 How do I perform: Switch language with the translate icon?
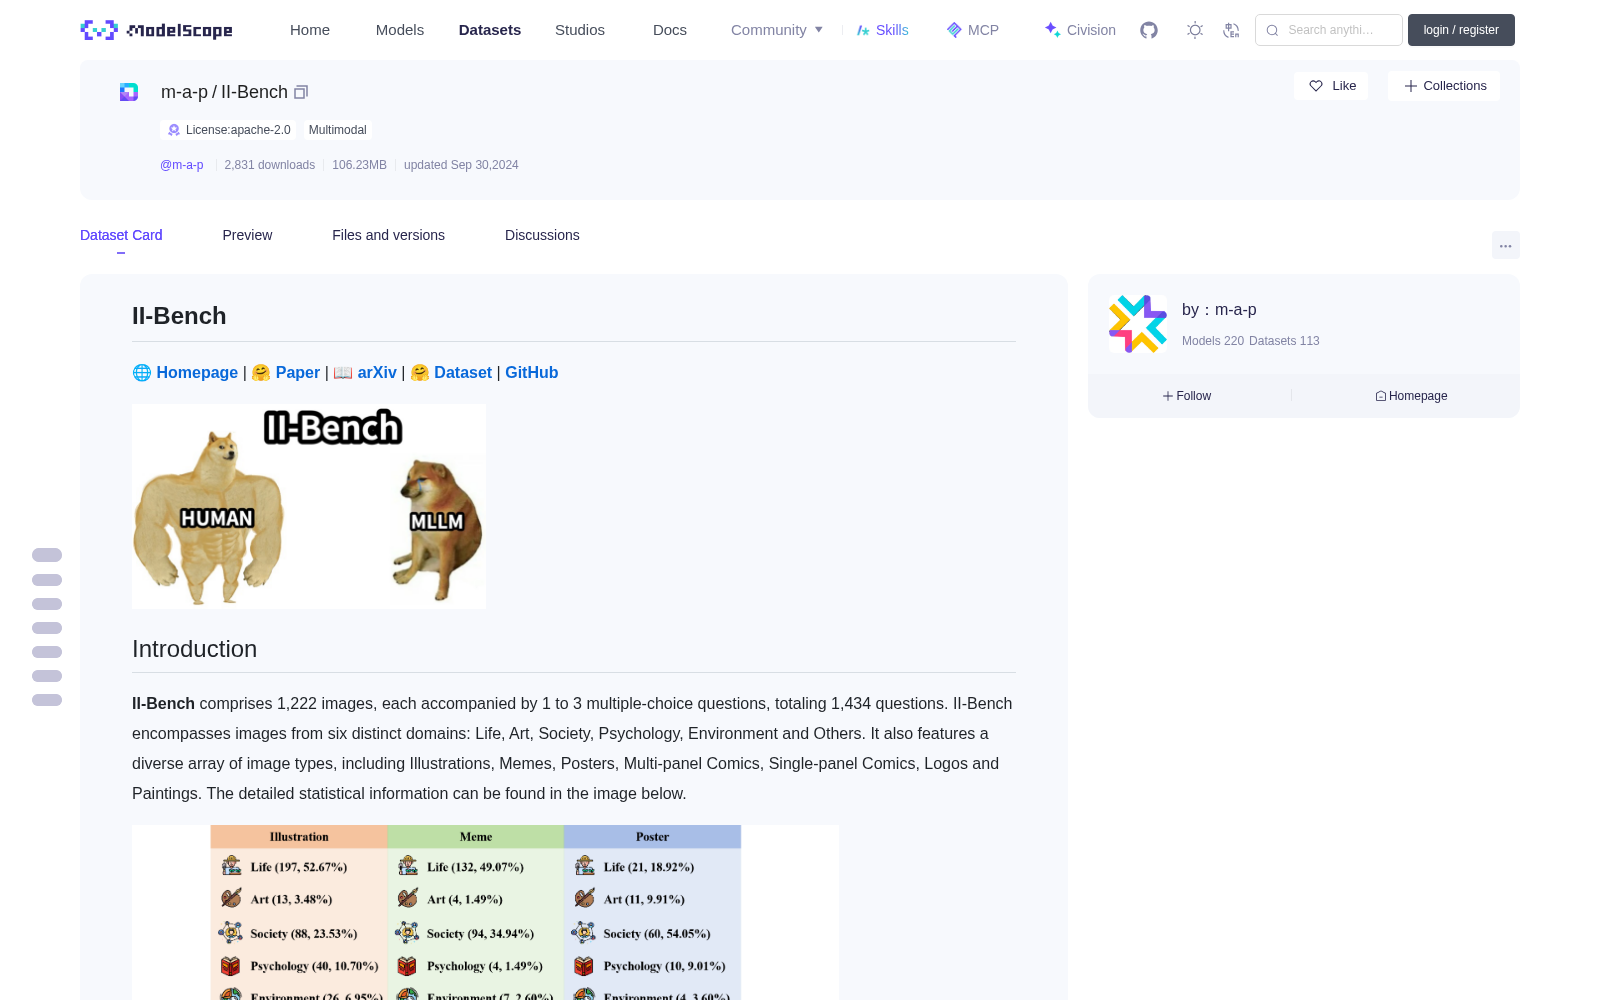[x=1231, y=30]
